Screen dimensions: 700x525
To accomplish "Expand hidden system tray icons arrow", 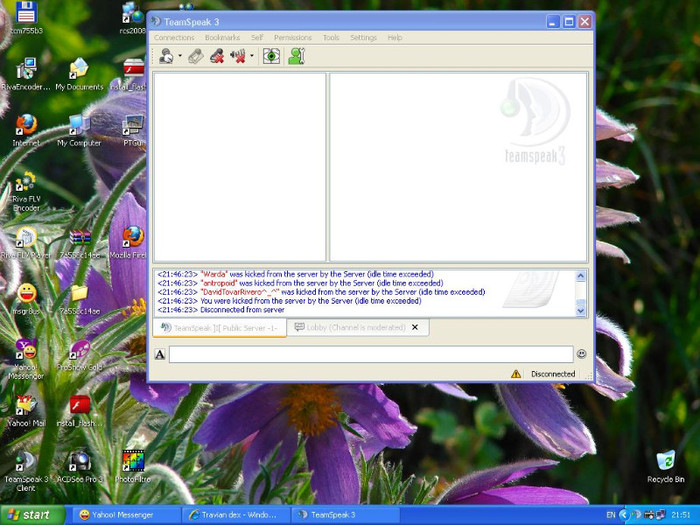I will pyautogui.click(x=624, y=515).
